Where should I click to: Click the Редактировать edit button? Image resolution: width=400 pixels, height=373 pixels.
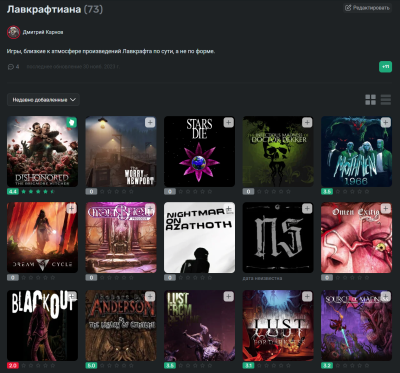[367, 8]
